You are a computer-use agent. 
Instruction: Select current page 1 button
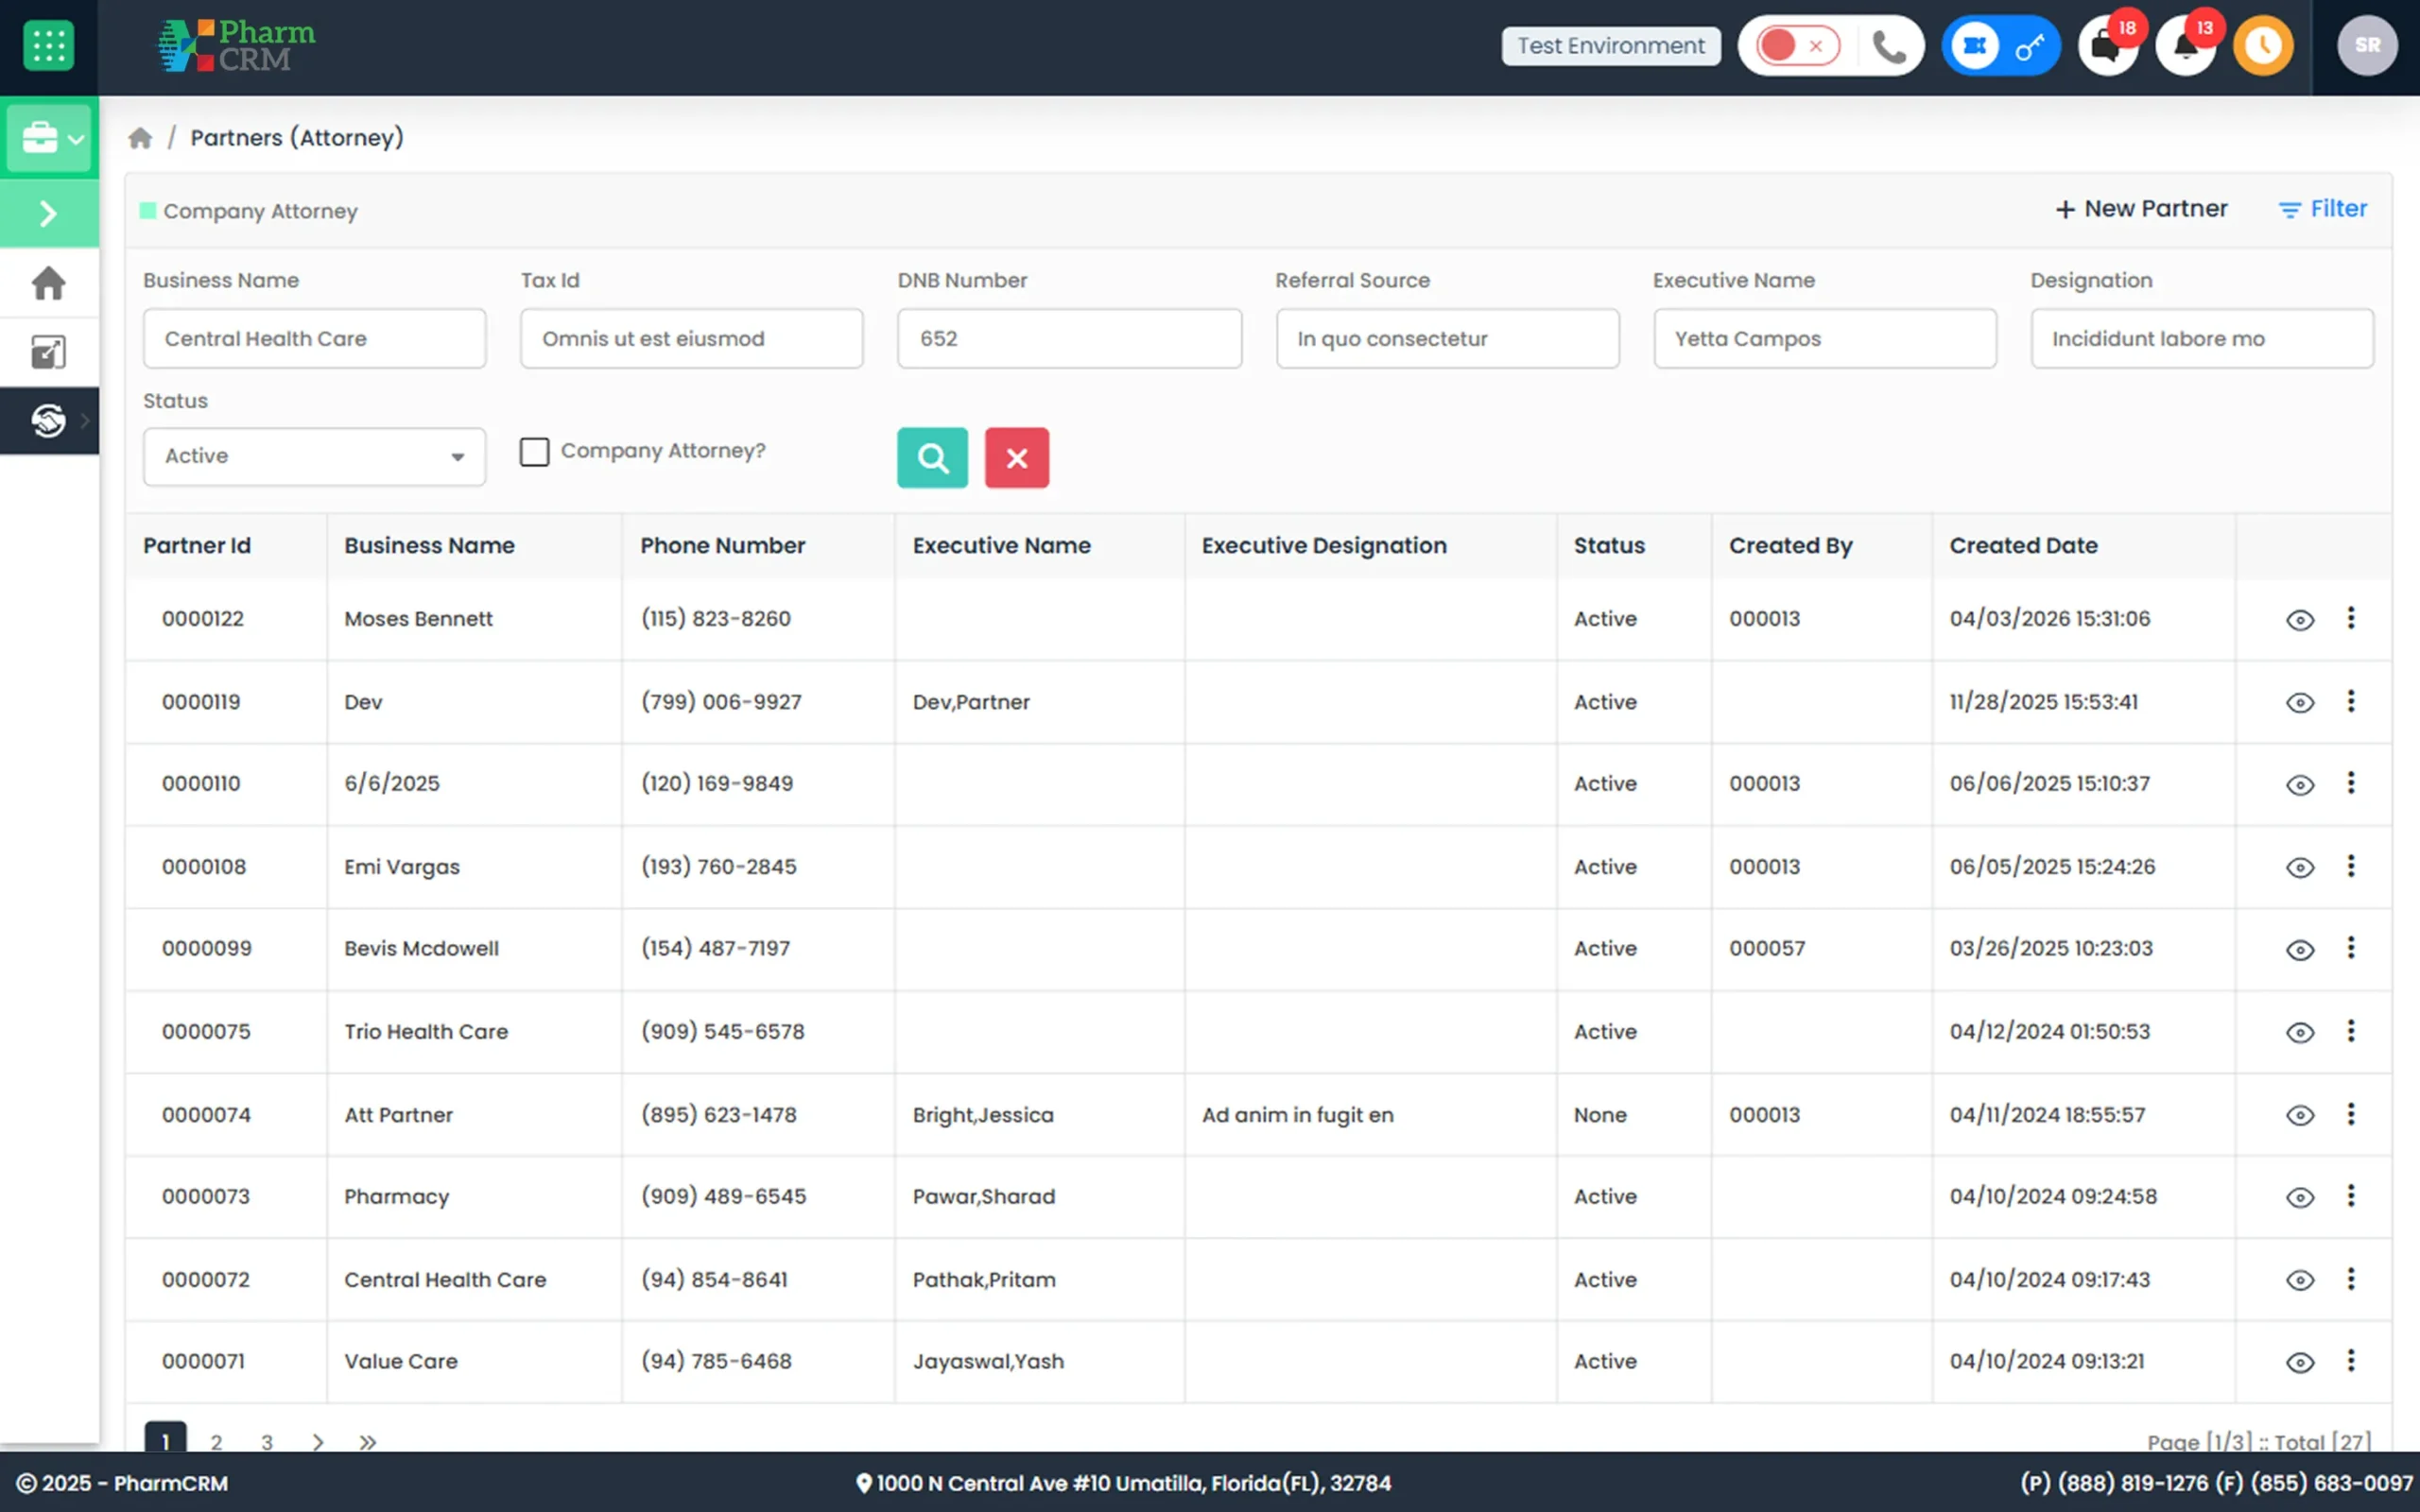click(165, 1438)
